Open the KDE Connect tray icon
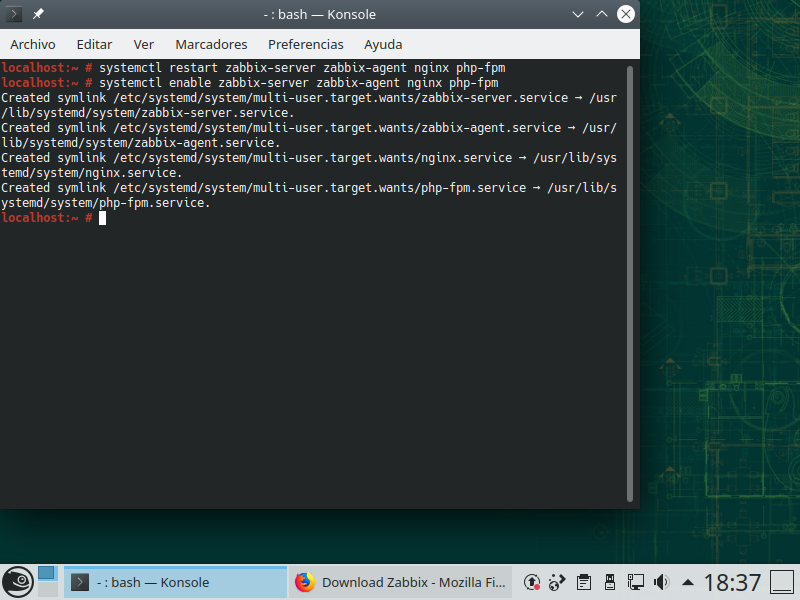This screenshot has height=600, width=800. point(557,582)
